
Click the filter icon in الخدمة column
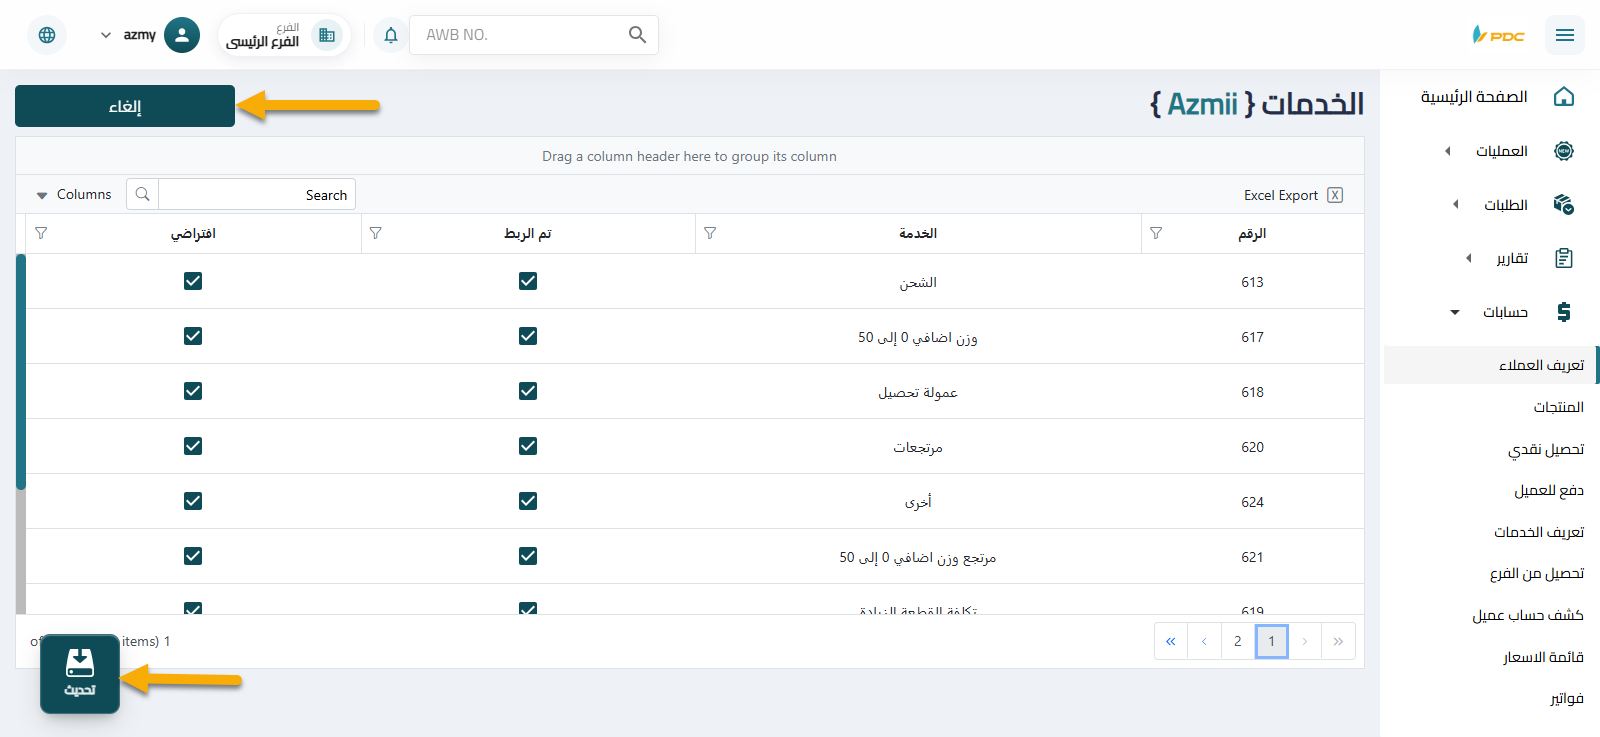tap(710, 233)
